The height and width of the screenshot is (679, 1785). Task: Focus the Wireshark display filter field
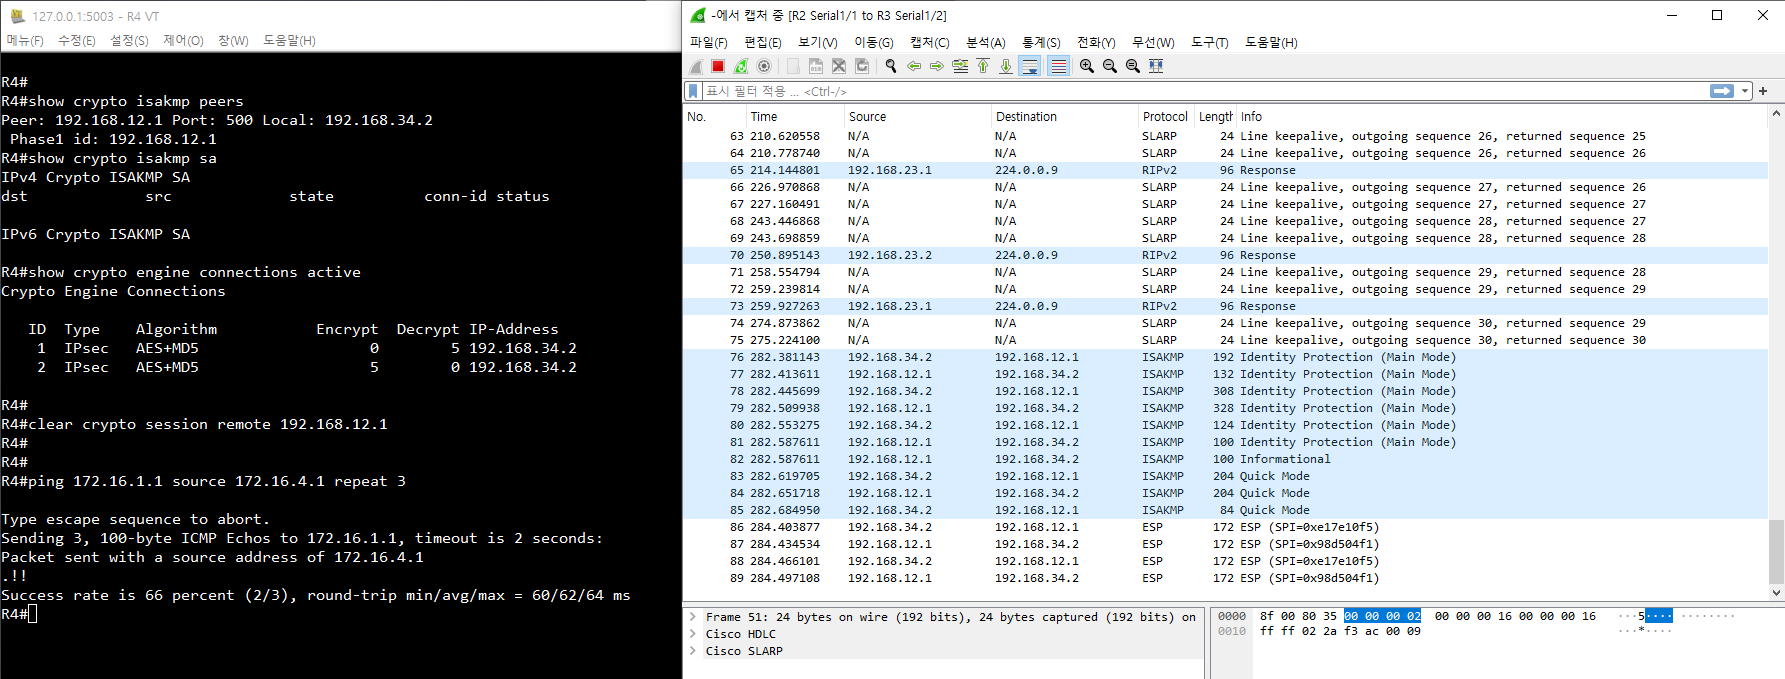click(x=1204, y=91)
